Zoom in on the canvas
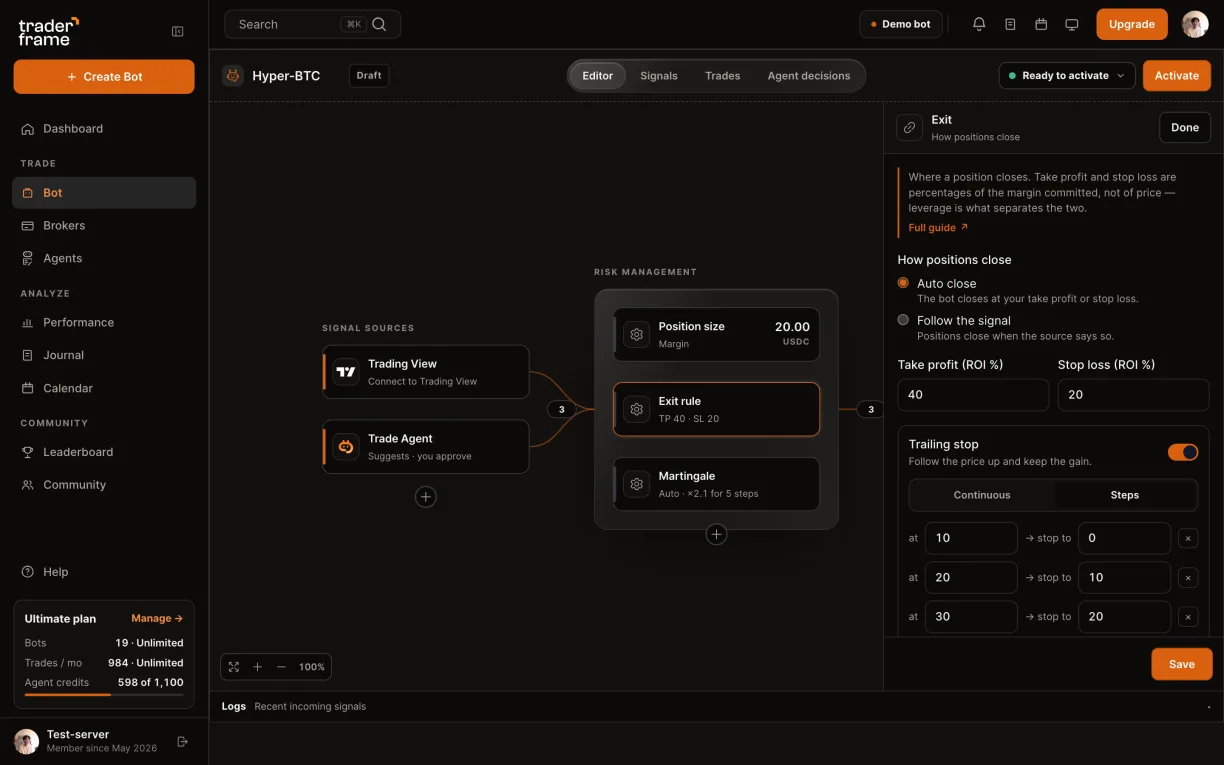 [257, 667]
